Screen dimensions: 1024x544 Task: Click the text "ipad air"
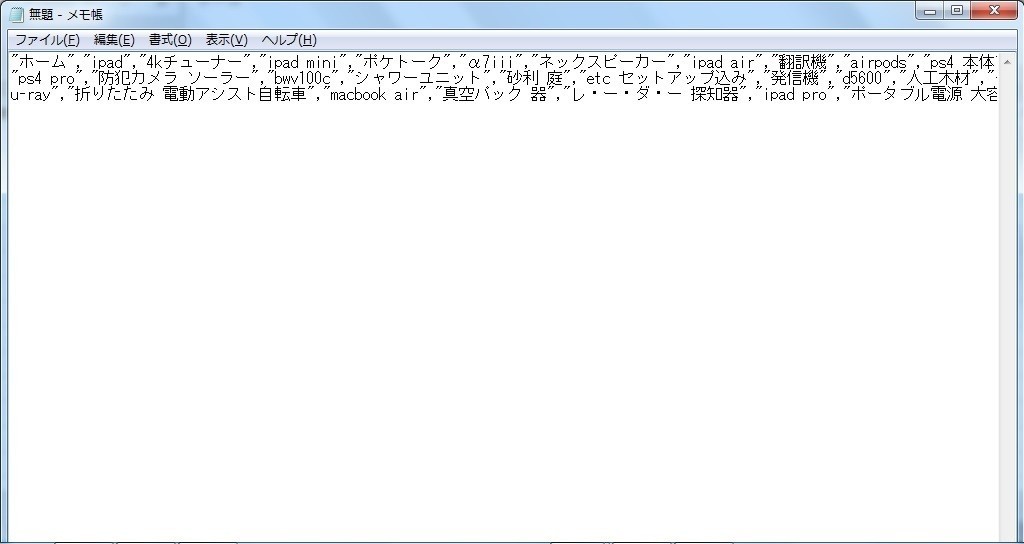tap(723, 63)
